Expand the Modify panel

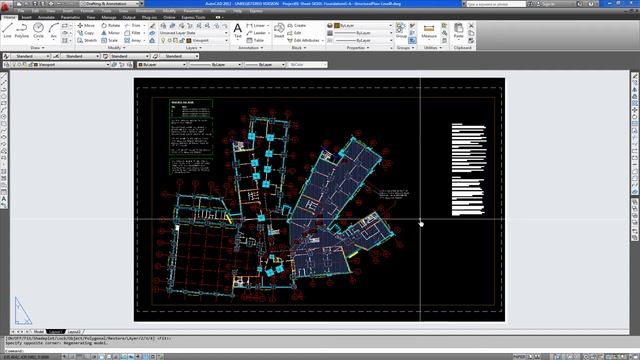coord(116,48)
